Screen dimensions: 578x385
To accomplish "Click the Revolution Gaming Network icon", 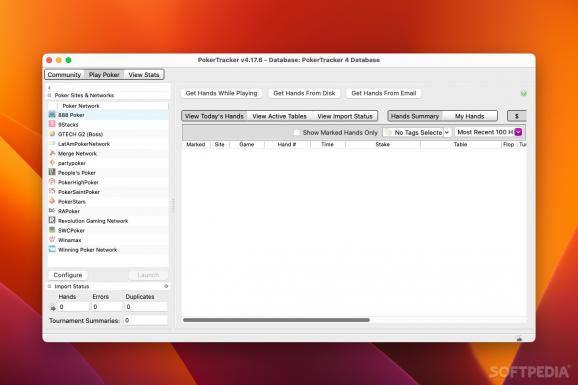I will pyautogui.click(x=52, y=221).
